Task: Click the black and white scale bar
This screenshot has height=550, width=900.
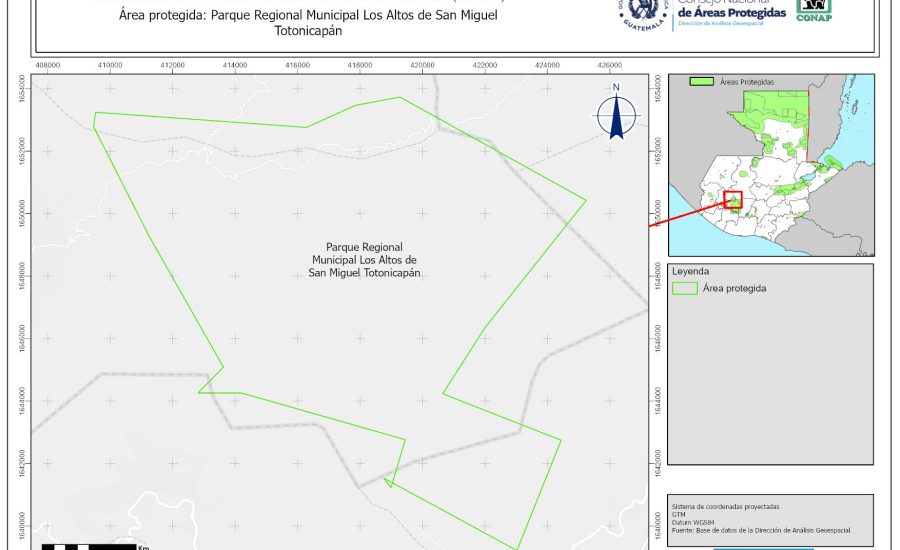Action: point(90,546)
